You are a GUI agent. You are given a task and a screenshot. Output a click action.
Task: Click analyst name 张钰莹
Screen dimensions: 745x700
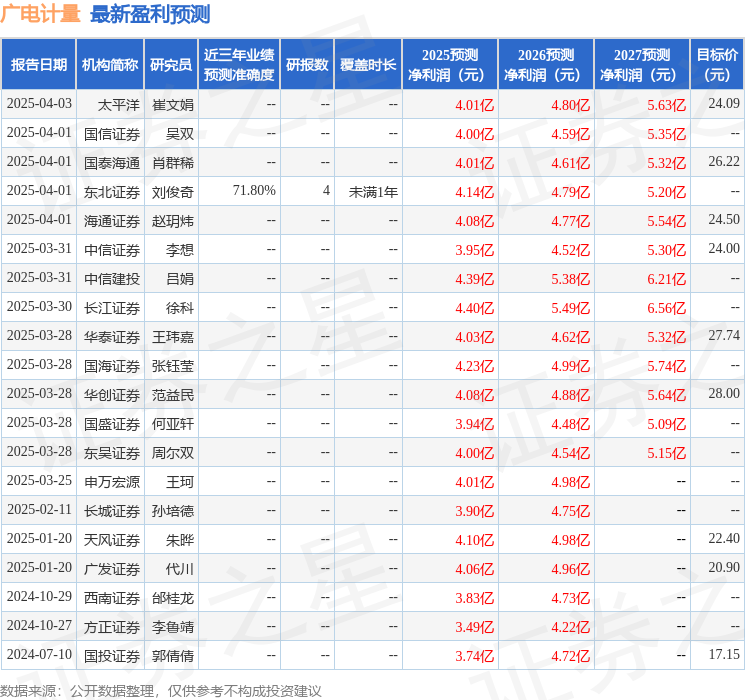point(172,366)
